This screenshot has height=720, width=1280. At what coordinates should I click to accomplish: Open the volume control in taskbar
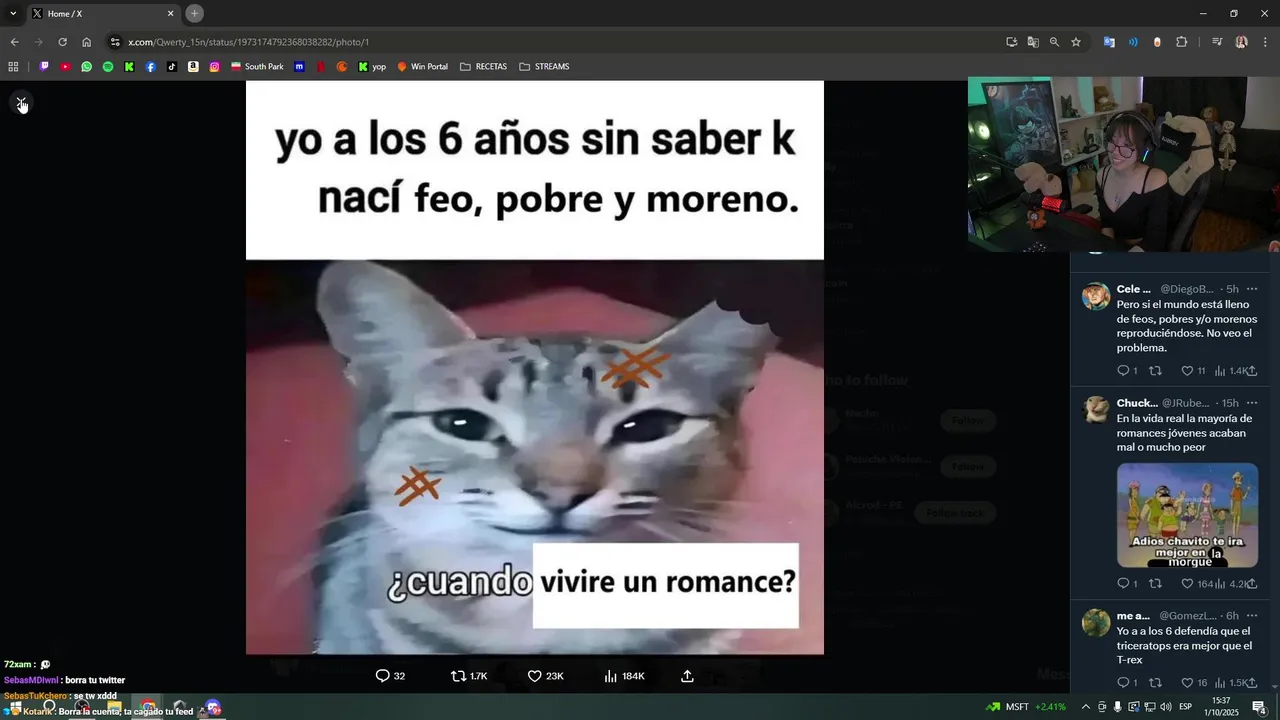1165,707
